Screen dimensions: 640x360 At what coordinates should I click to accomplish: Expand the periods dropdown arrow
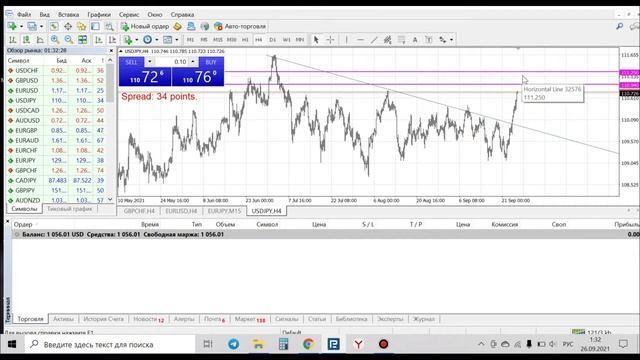[x=156, y=40]
